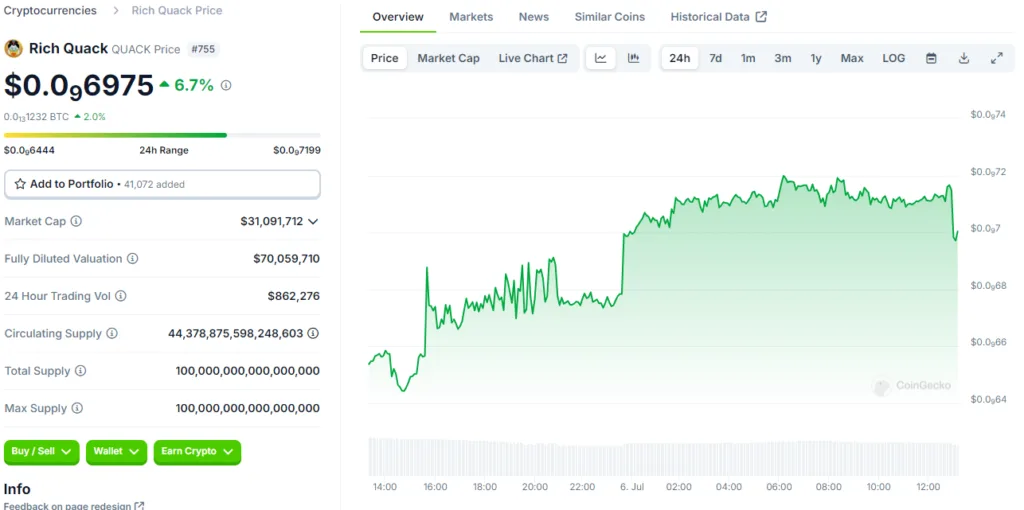Open the Earn Crypto dropdown
Screen dimensions: 1024x510
click(197, 452)
